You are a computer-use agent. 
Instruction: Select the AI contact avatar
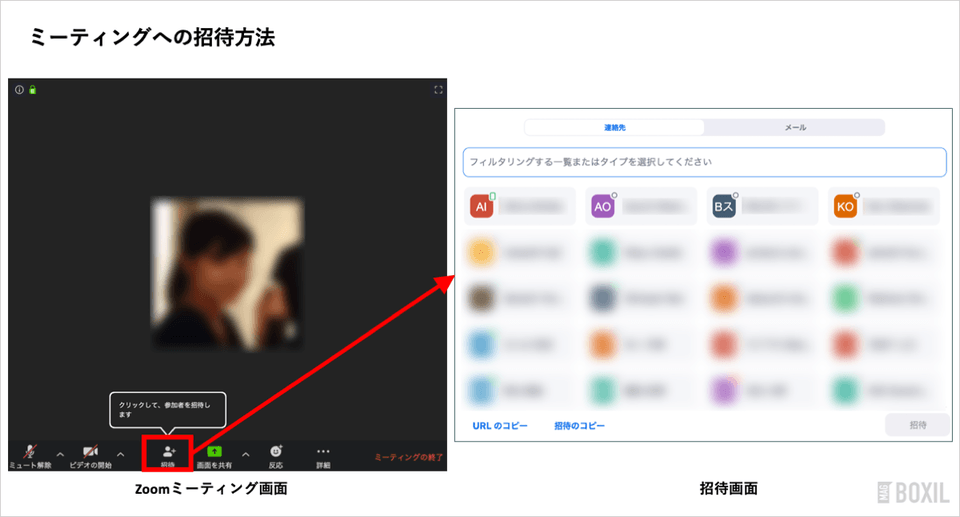pos(481,206)
